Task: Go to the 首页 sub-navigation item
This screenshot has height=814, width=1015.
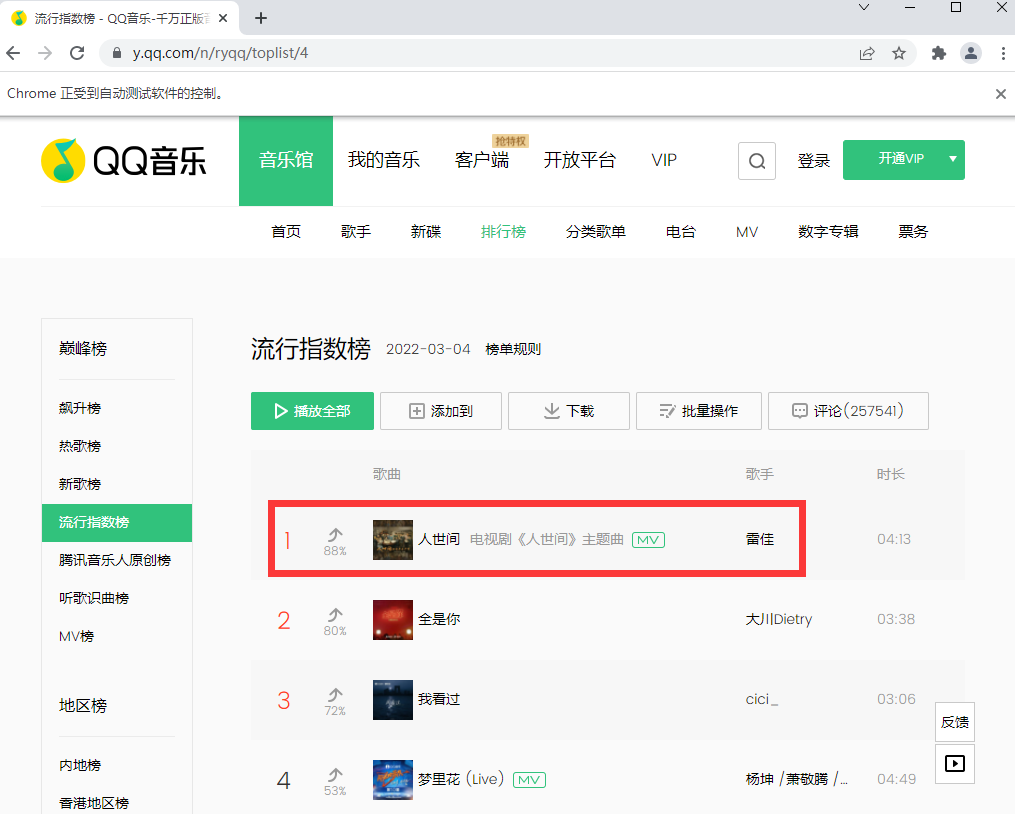Action: click(286, 232)
